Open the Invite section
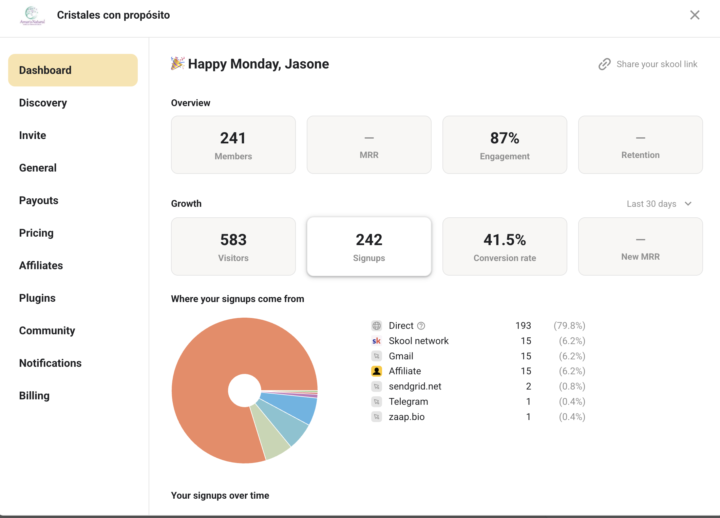The height and width of the screenshot is (518, 720). [73, 135]
